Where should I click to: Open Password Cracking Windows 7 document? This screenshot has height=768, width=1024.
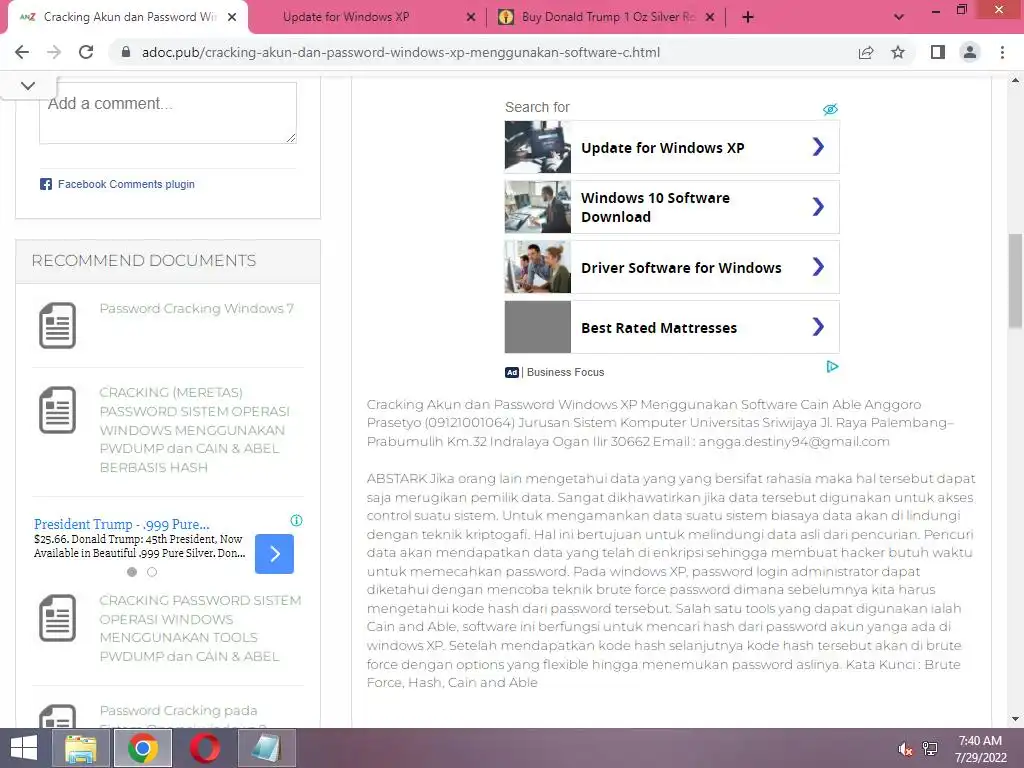(x=197, y=308)
